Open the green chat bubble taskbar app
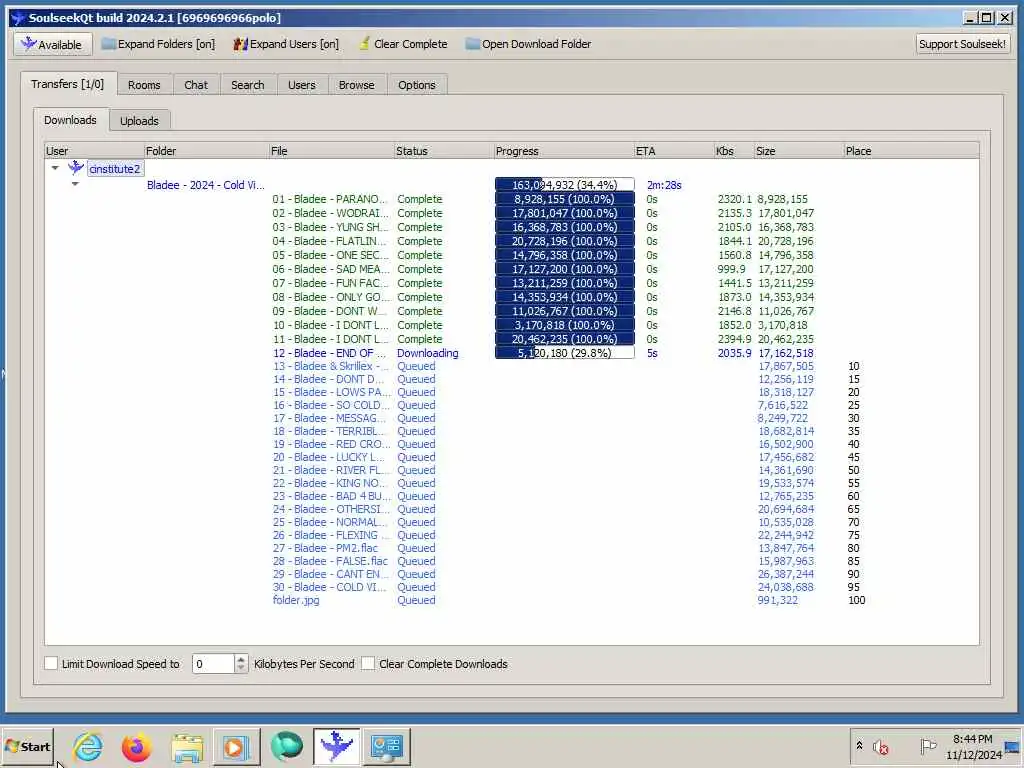The height and width of the screenshot is (768, 1024). [x=286, y=746]
